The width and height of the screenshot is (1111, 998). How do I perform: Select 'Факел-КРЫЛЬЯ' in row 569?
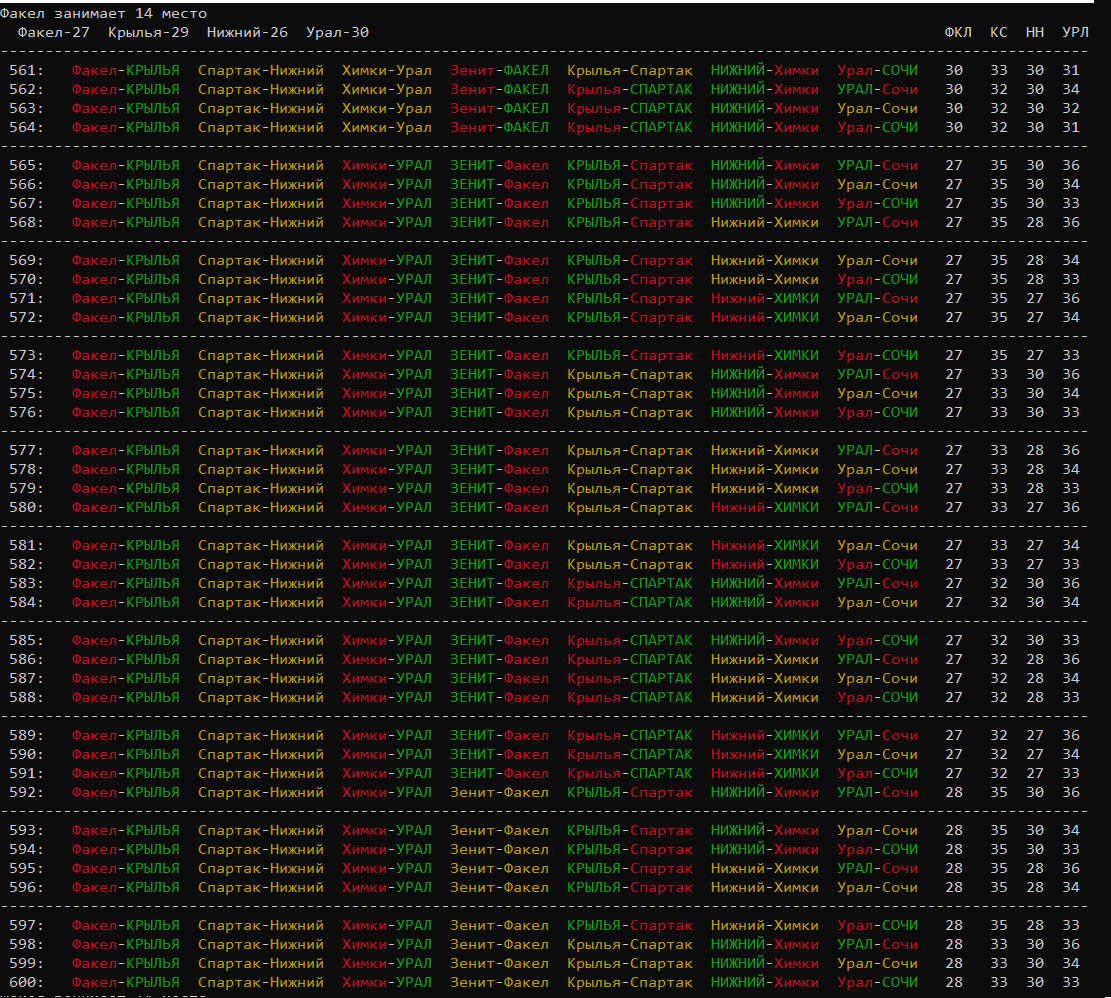click(125, 261)
